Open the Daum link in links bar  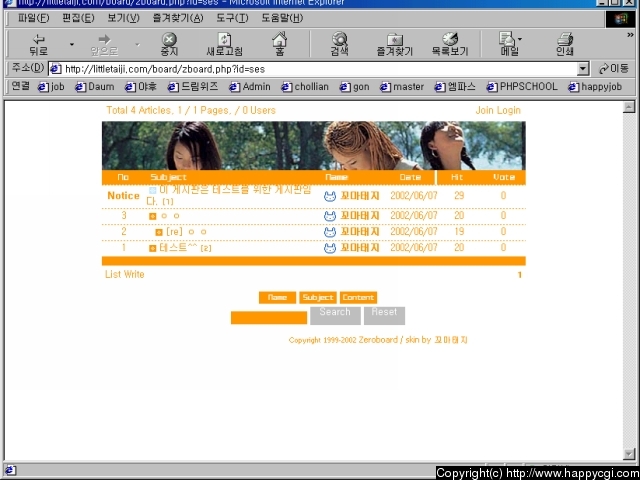pyautogui.click(x=95, y=87)
